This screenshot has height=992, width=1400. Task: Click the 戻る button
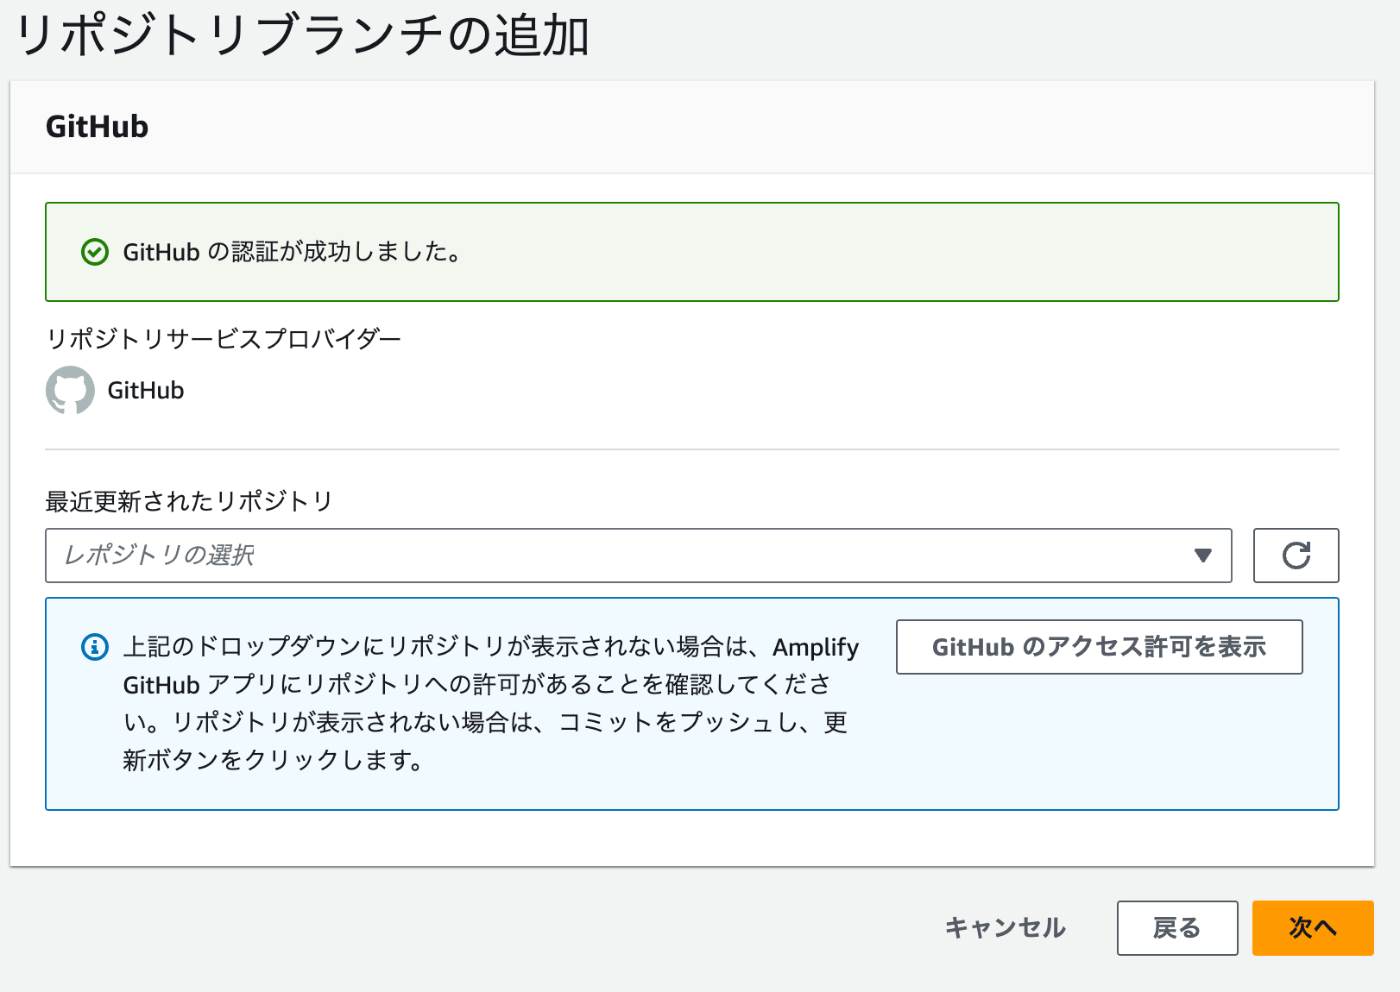coord(1177,928)
